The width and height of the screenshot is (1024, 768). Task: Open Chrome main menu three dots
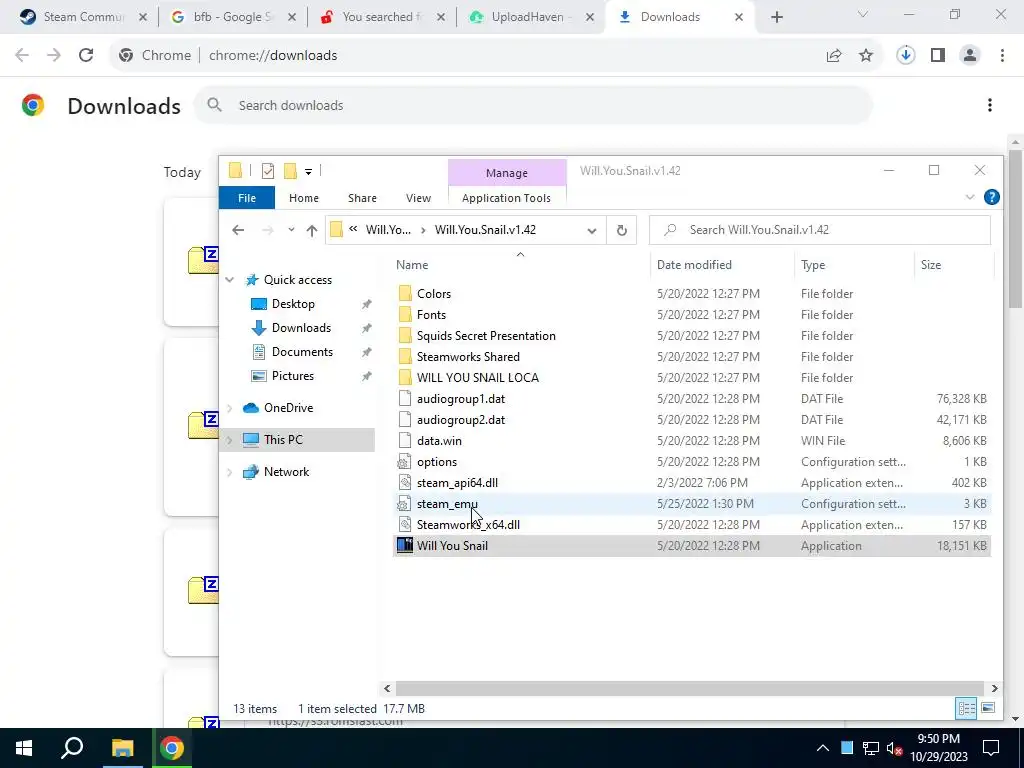tap(1002, 56)
